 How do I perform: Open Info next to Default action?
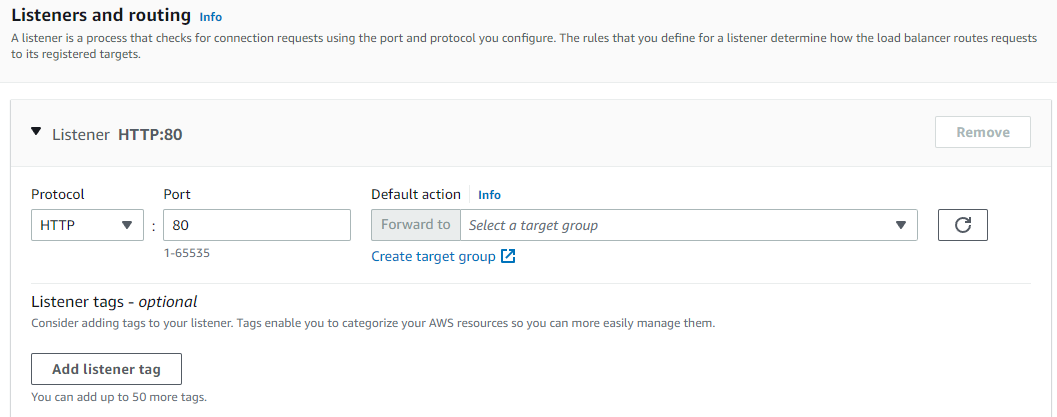point(489,195)
